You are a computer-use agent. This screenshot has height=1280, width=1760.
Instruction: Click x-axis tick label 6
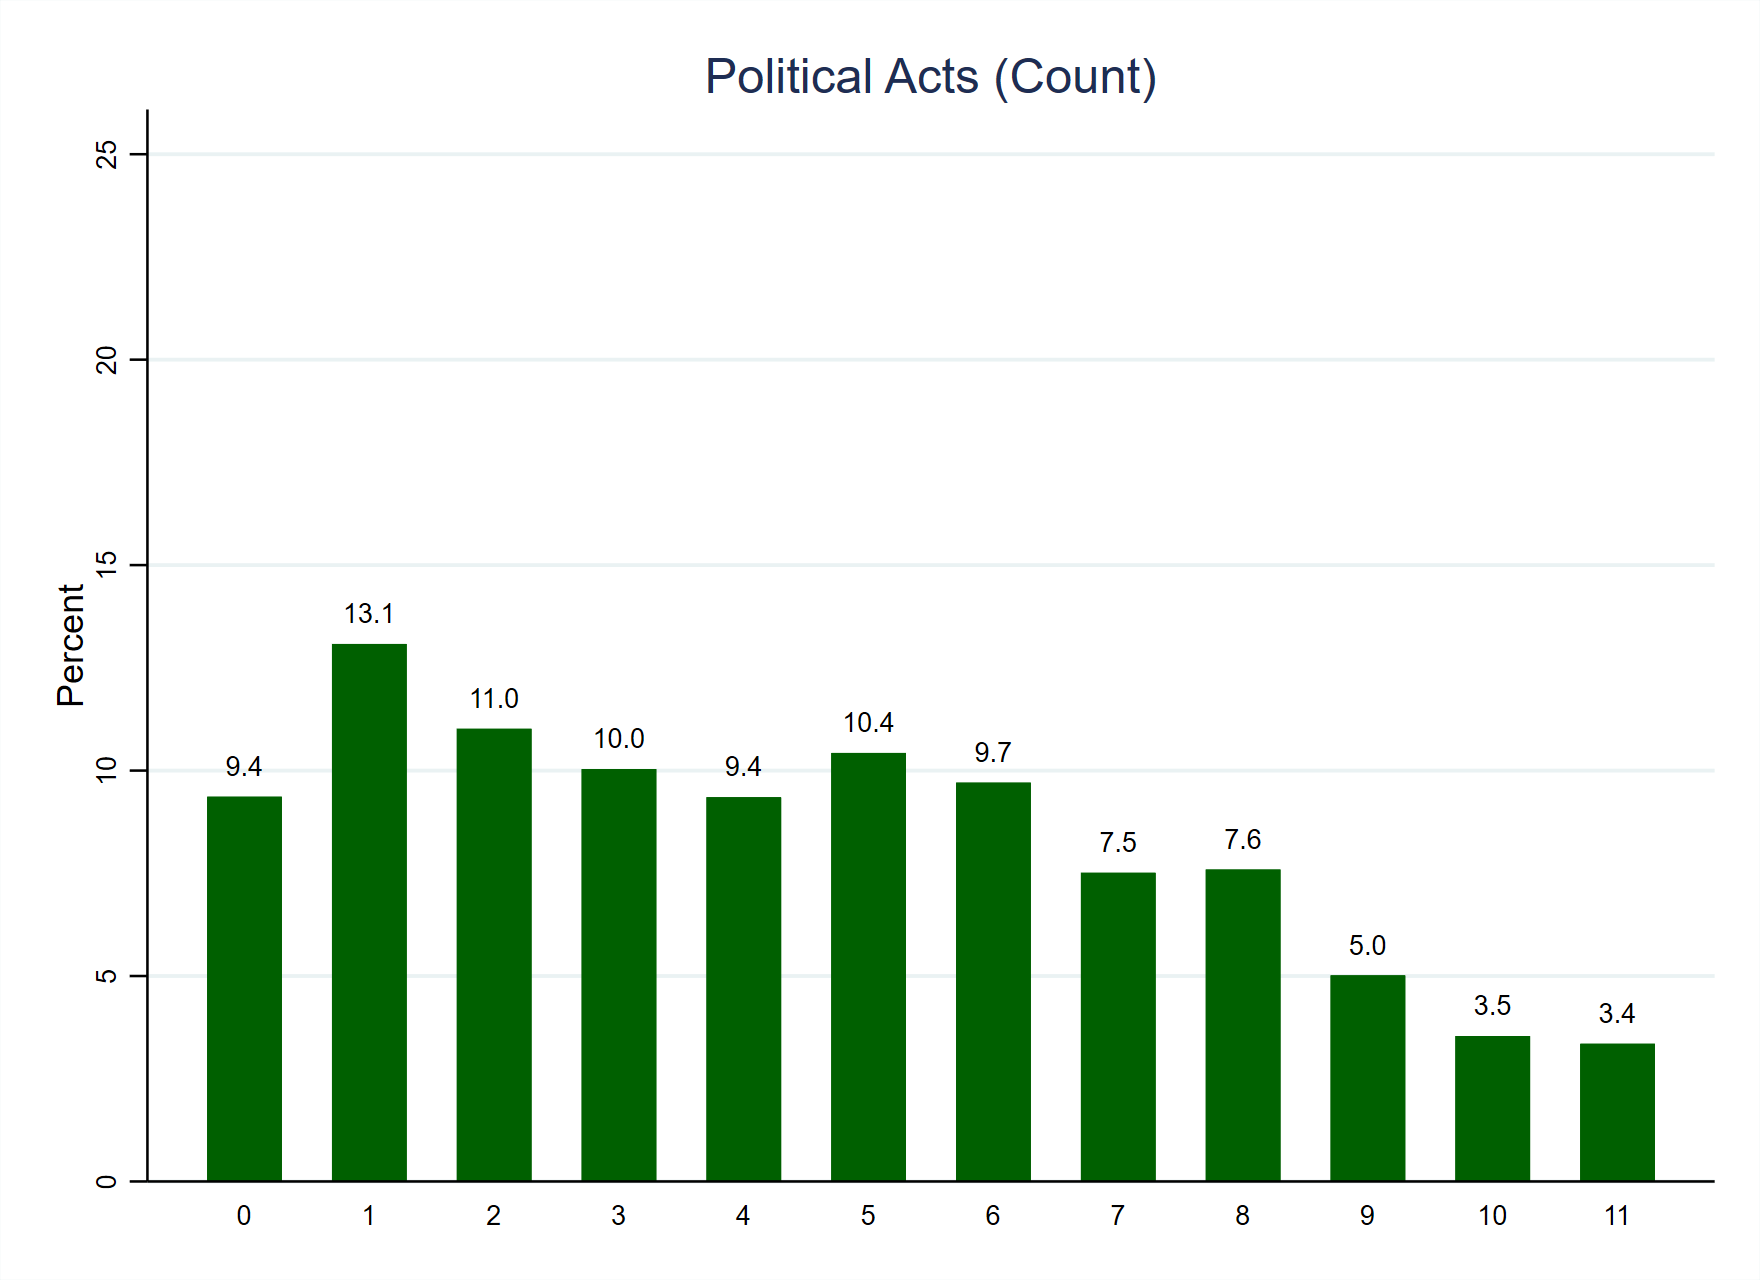point(993,1216)
